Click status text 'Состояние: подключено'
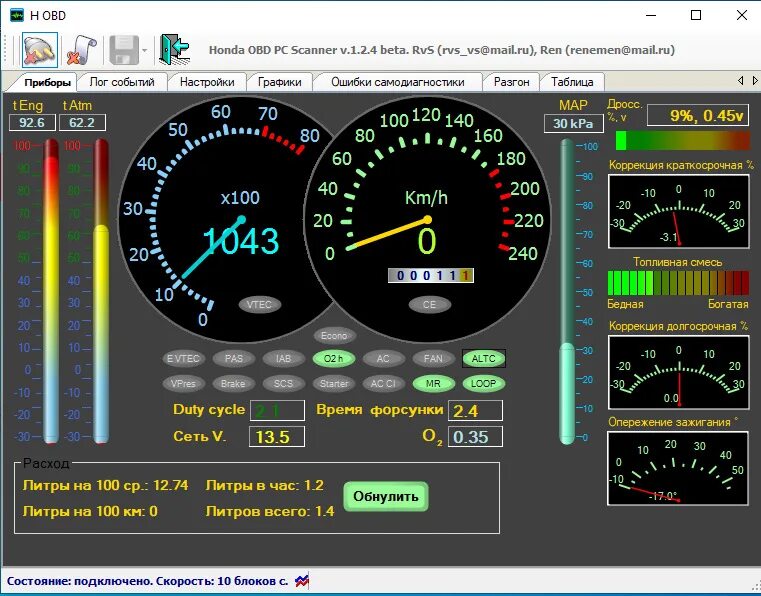This screenshot has height=596, width=761. coord(80,581)
